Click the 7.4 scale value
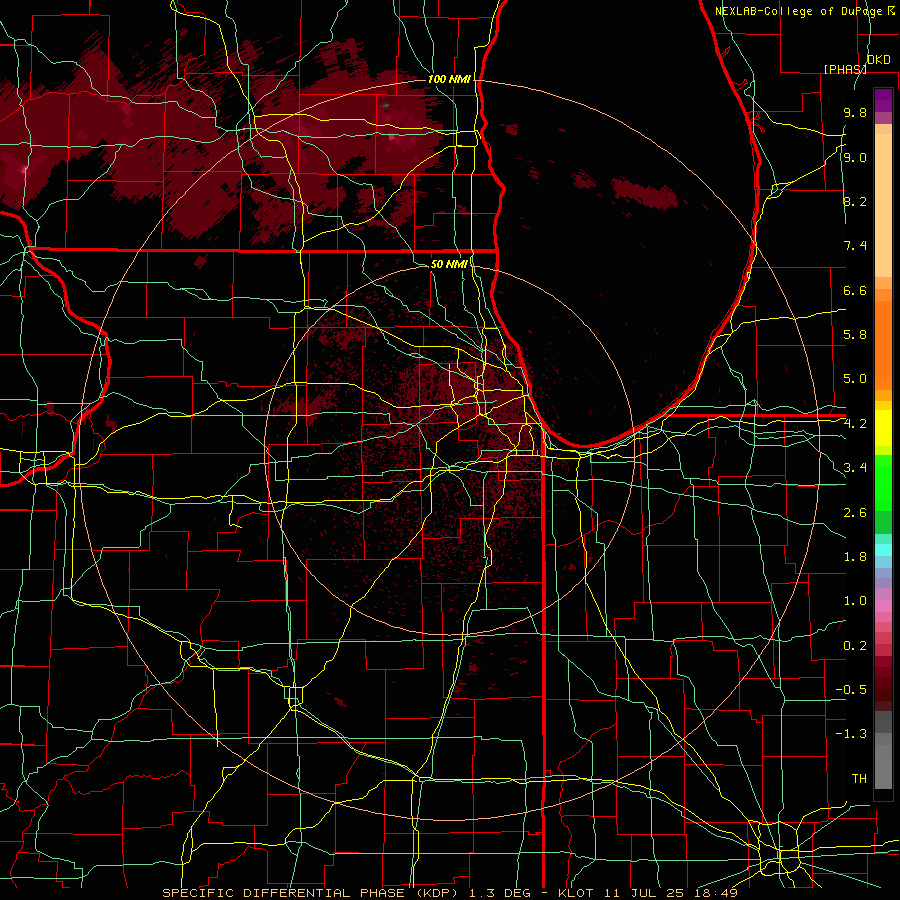The image size is (900, 900). pyautogui.click(x=855, y=246)
